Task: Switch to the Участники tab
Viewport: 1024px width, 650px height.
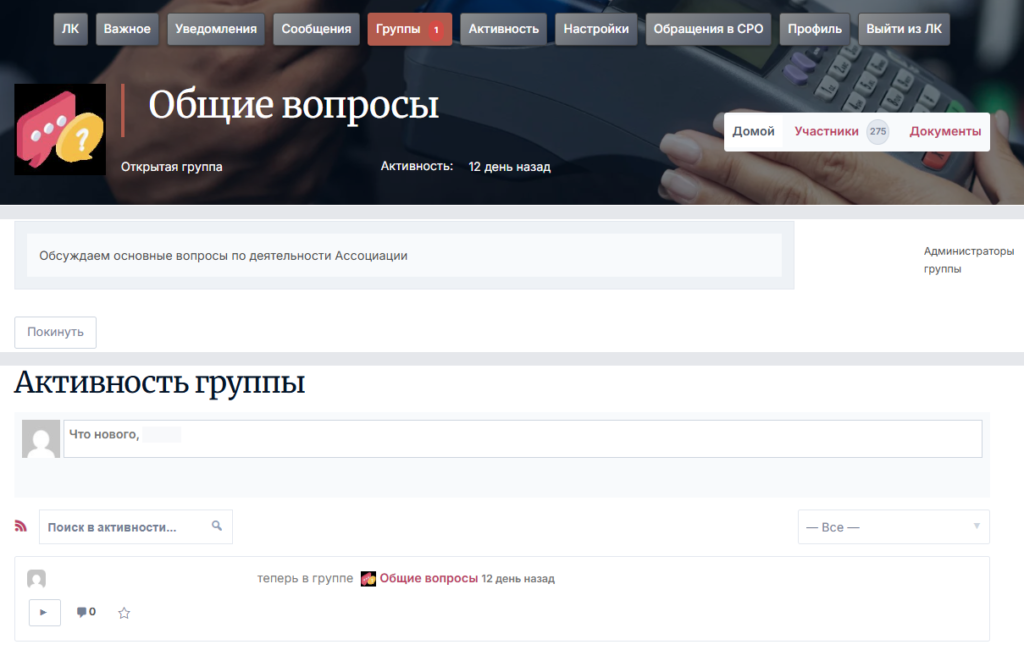Action: click(x=827, y=132)
